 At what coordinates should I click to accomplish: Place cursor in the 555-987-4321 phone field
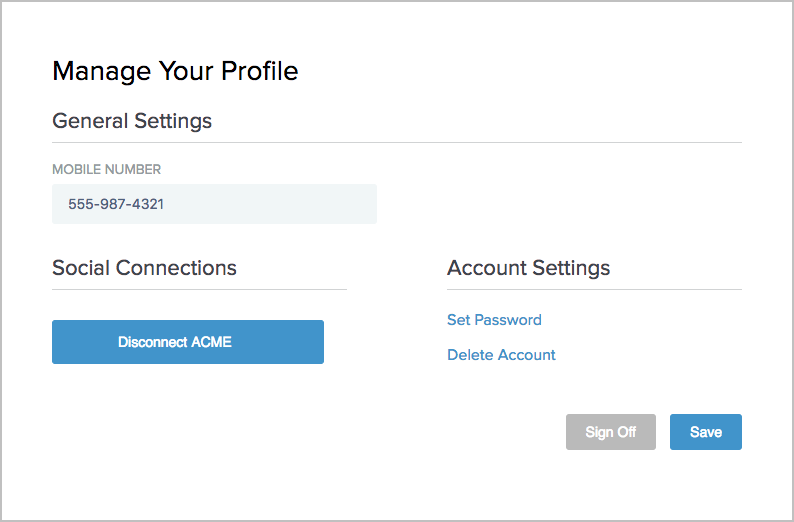tap(214, 204)
